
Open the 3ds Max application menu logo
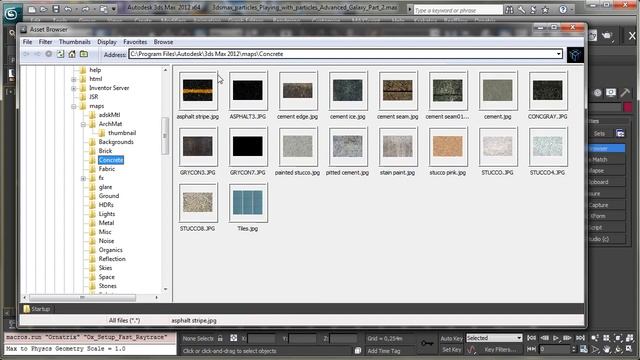coord(11,15)
